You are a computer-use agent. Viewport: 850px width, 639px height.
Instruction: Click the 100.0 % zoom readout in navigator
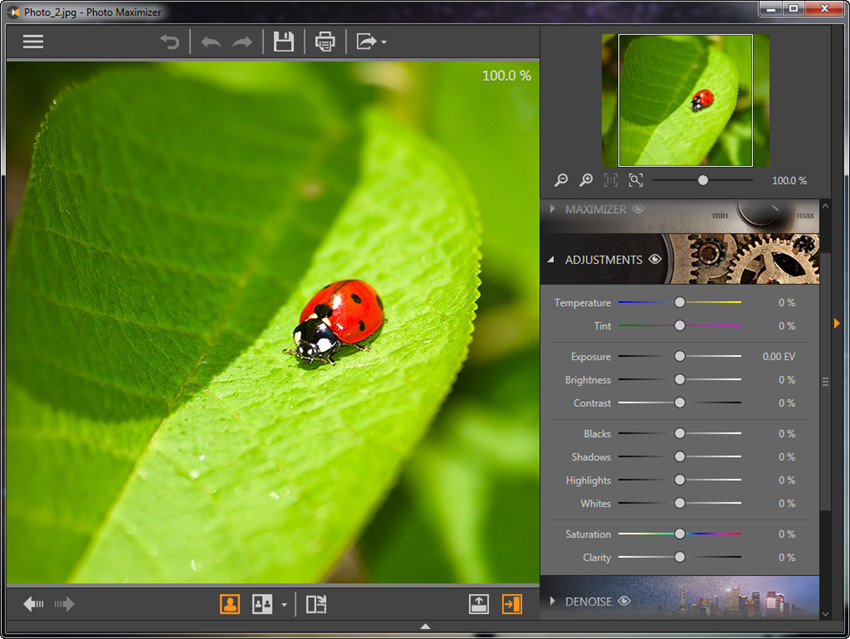[x=789, y=180]
